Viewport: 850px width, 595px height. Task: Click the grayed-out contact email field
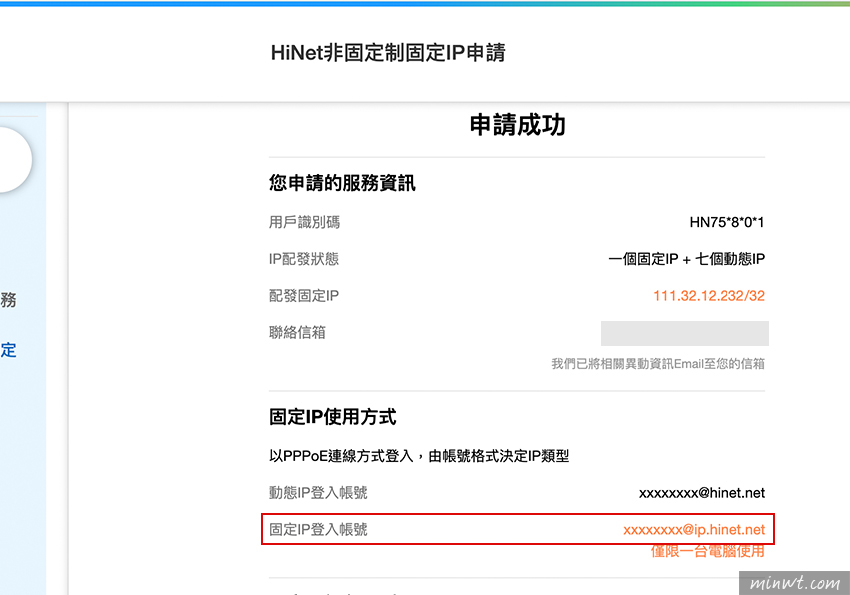click(x=685, y=333)
